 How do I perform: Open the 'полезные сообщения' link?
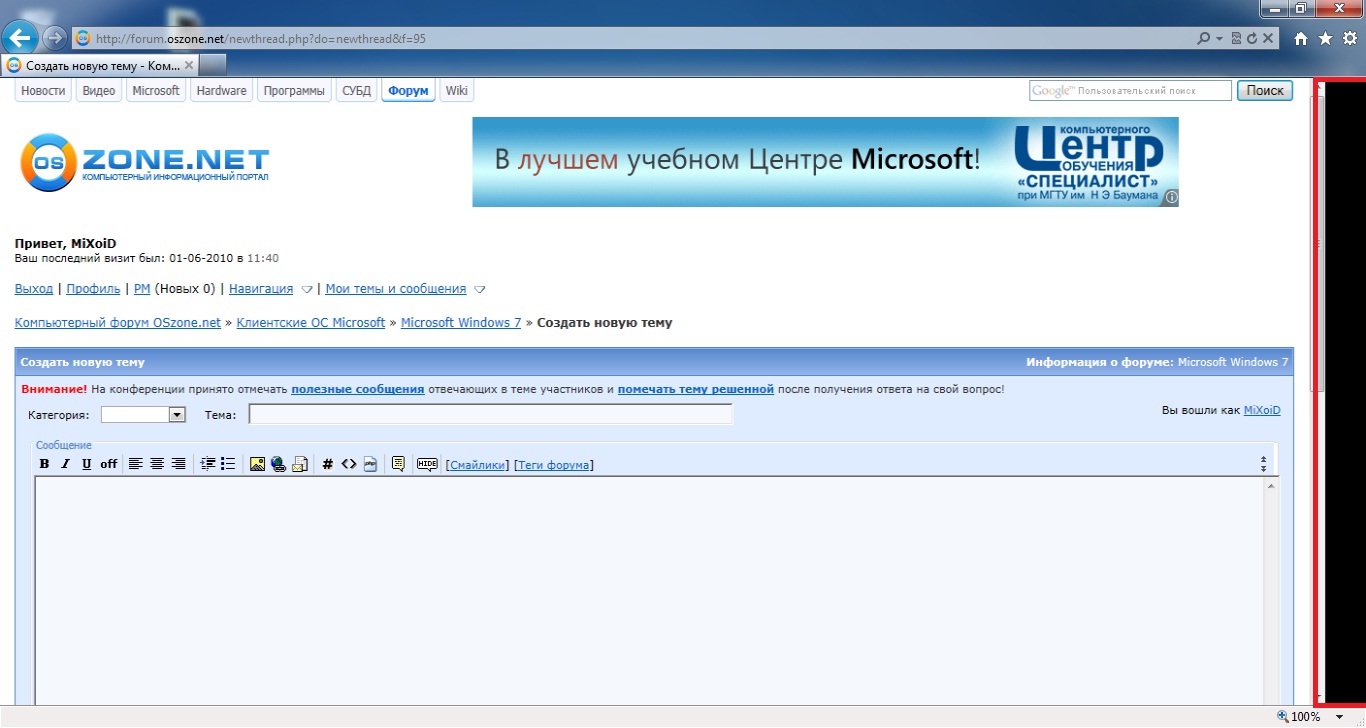pos(358,389)
